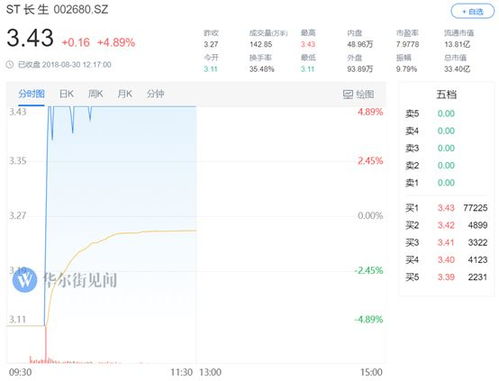Click the clock icon beside closing time
Viewport: 499px width, 381px height.
tap(10, 65)
